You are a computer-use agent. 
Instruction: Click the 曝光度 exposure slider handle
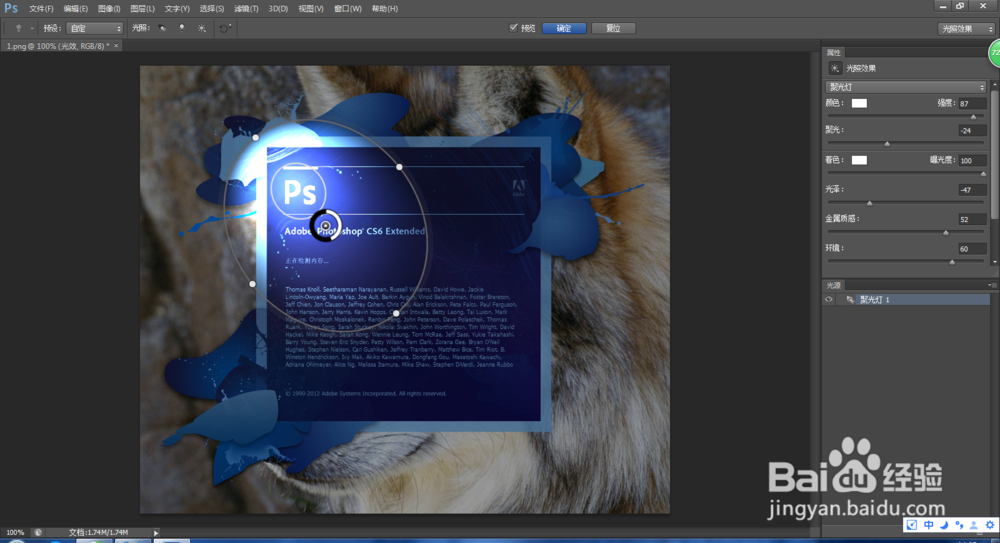pos(983,174)
